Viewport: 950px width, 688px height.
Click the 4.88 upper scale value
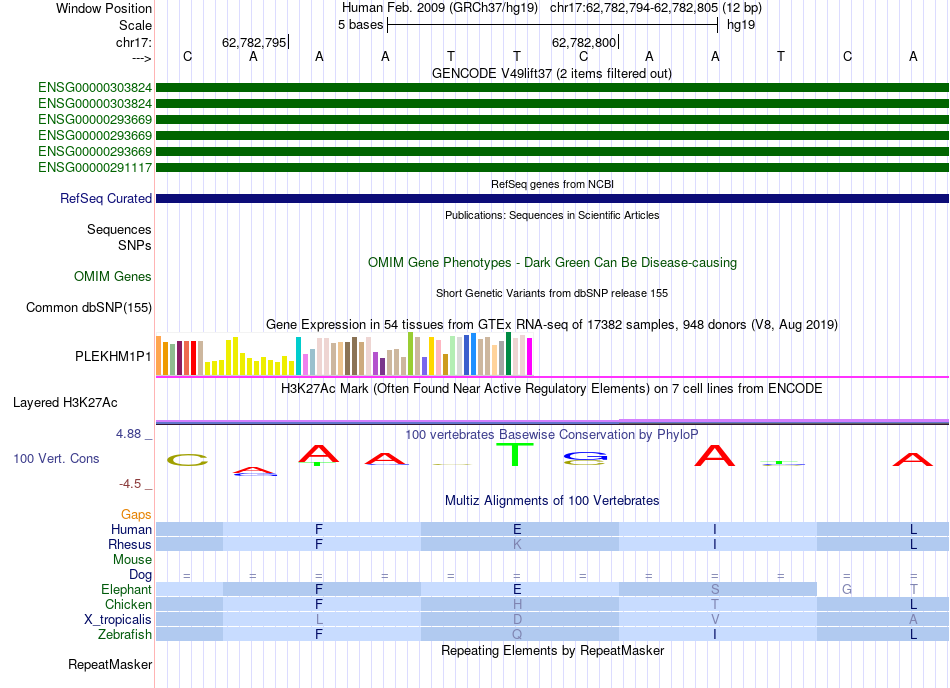click(128, 434)
